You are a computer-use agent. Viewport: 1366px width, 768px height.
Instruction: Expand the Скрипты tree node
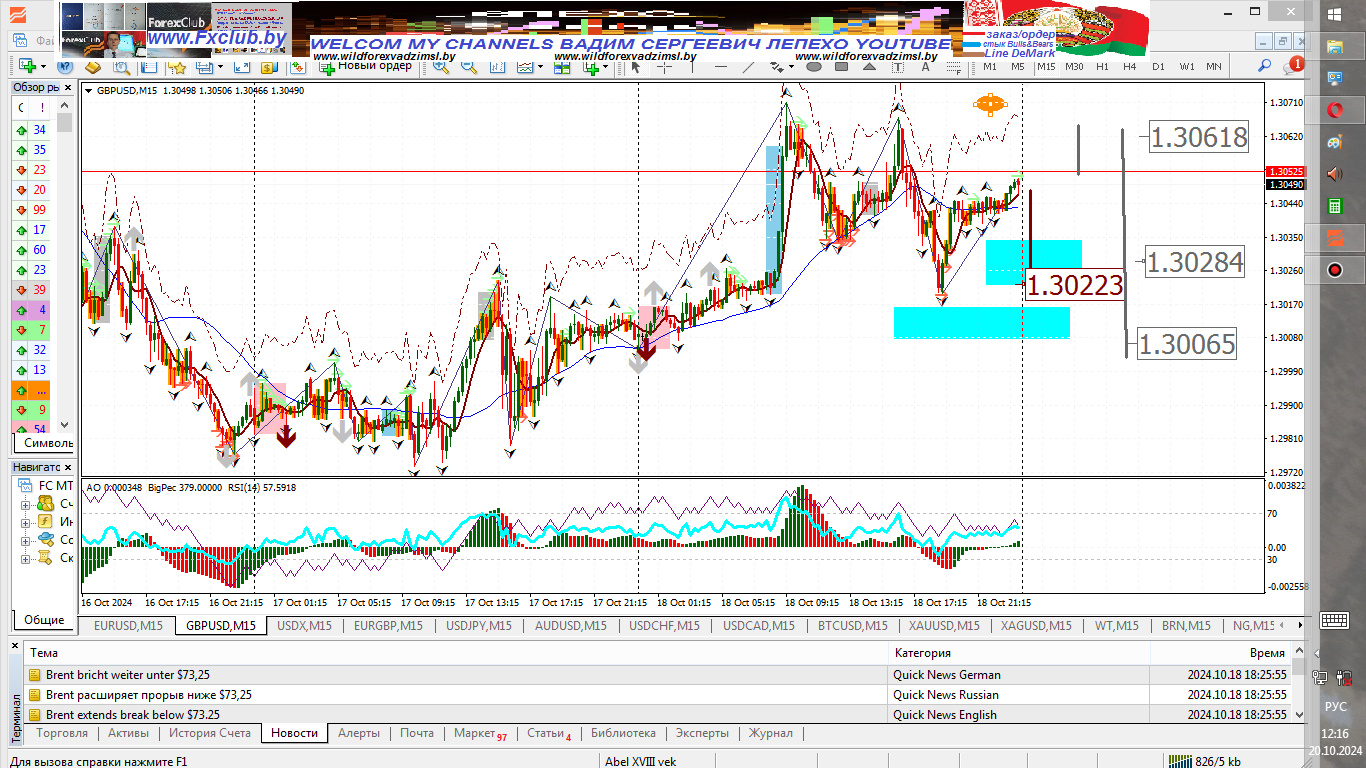pos(26,558)
